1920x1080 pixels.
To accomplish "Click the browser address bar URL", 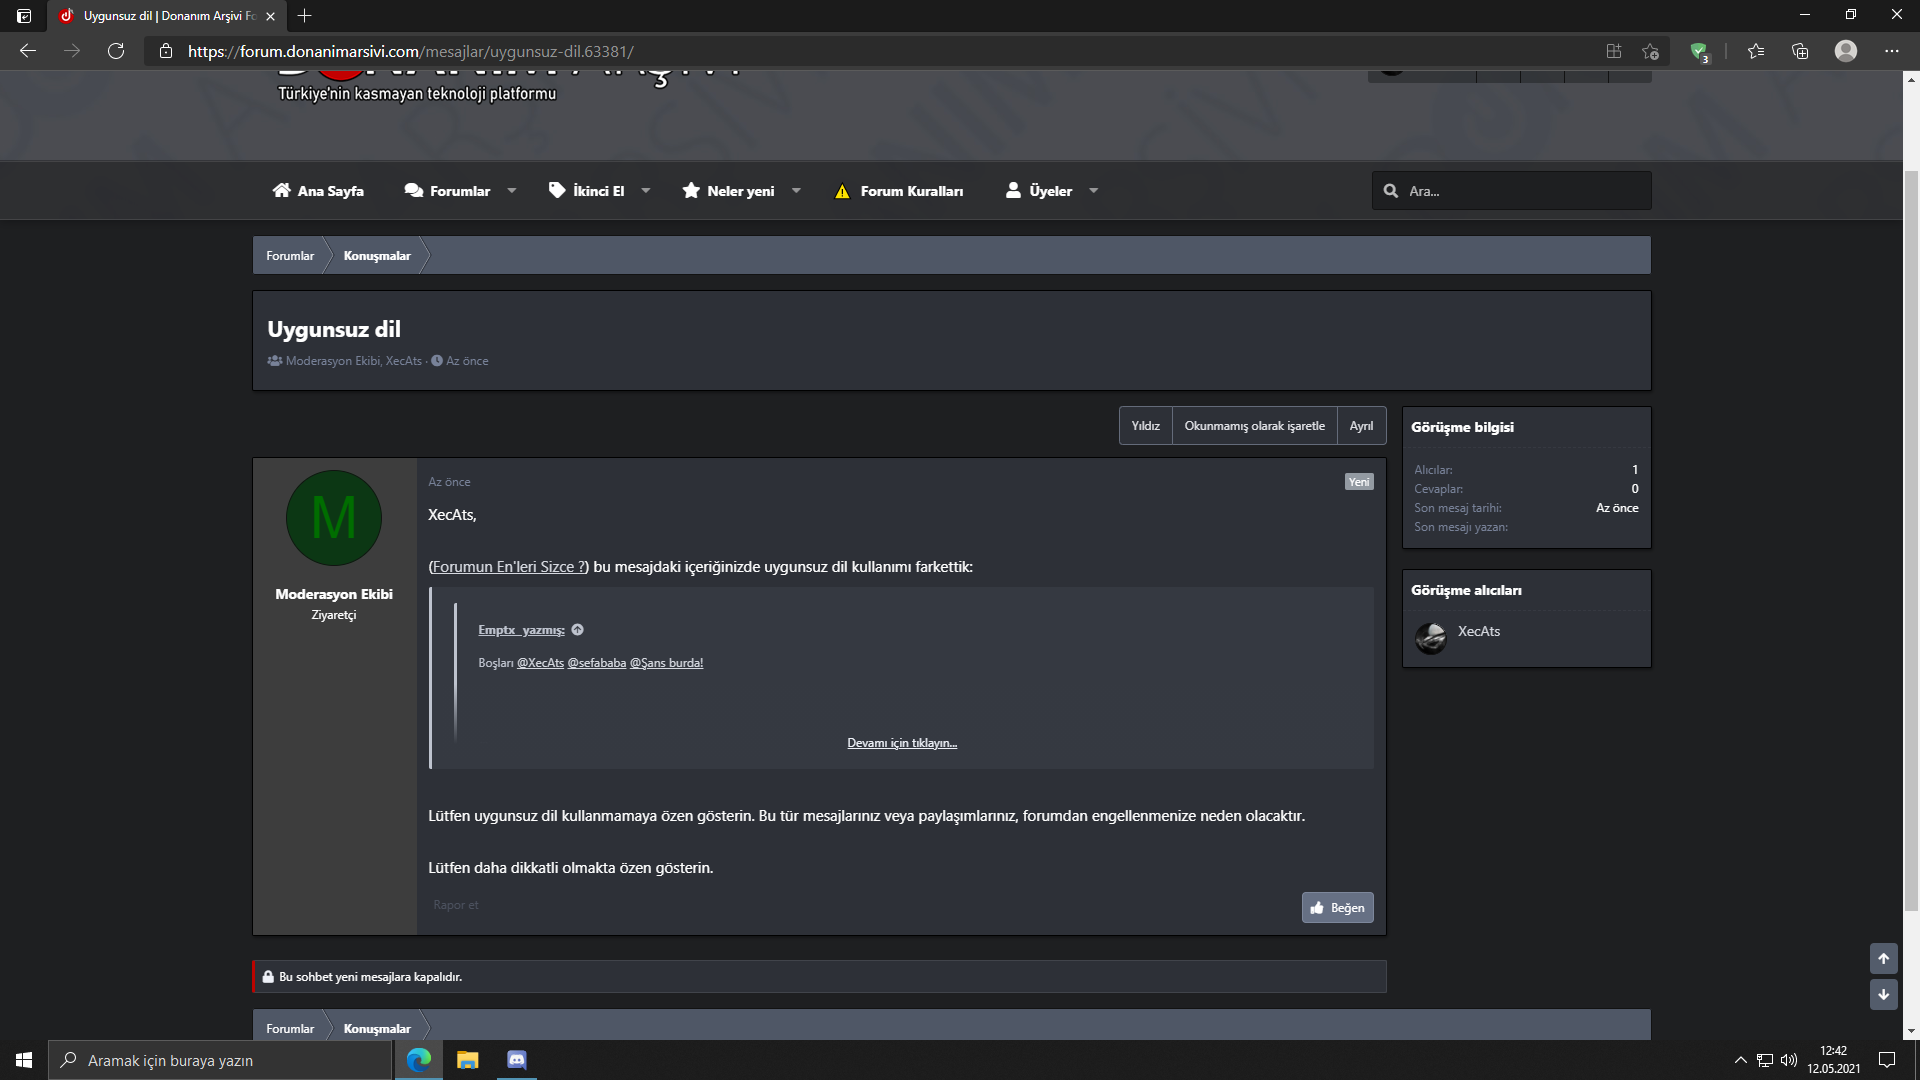I will coord(411,51).
